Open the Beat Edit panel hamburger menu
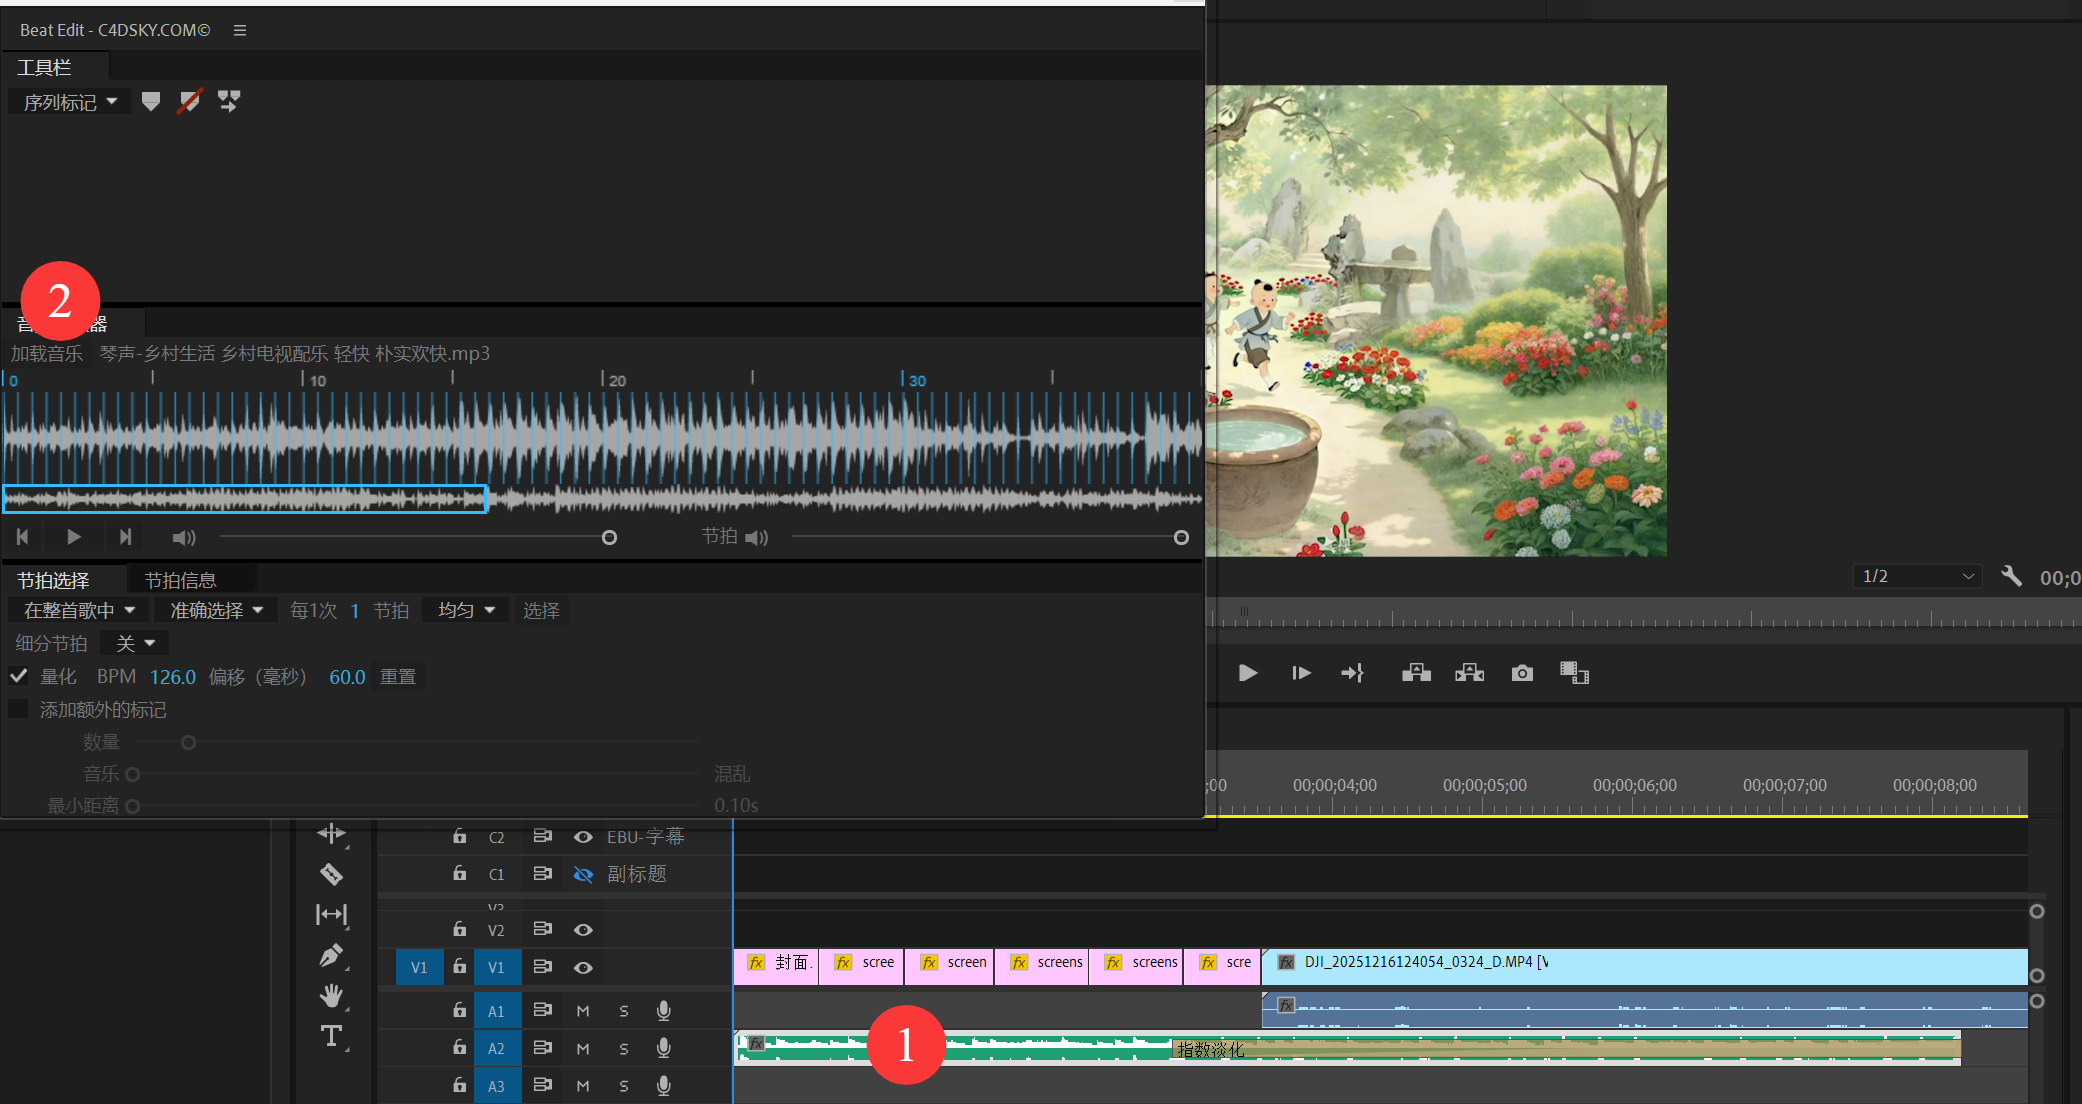2082x1104 pixels. (x=240, y=30)
